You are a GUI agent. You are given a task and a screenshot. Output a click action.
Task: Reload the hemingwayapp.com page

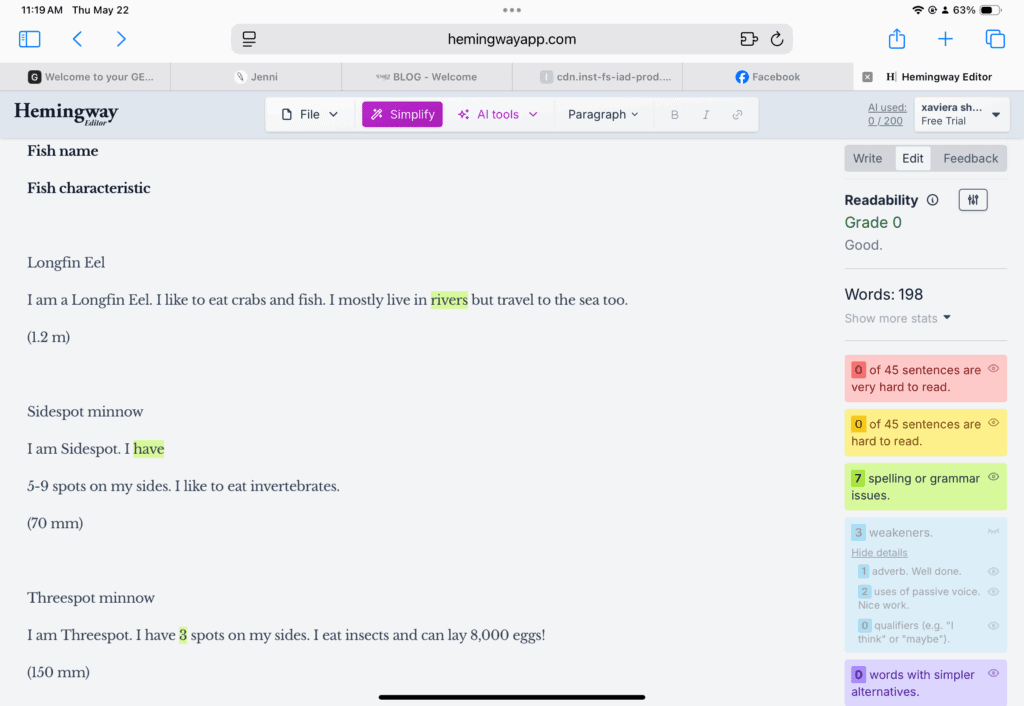coord(776,39)
